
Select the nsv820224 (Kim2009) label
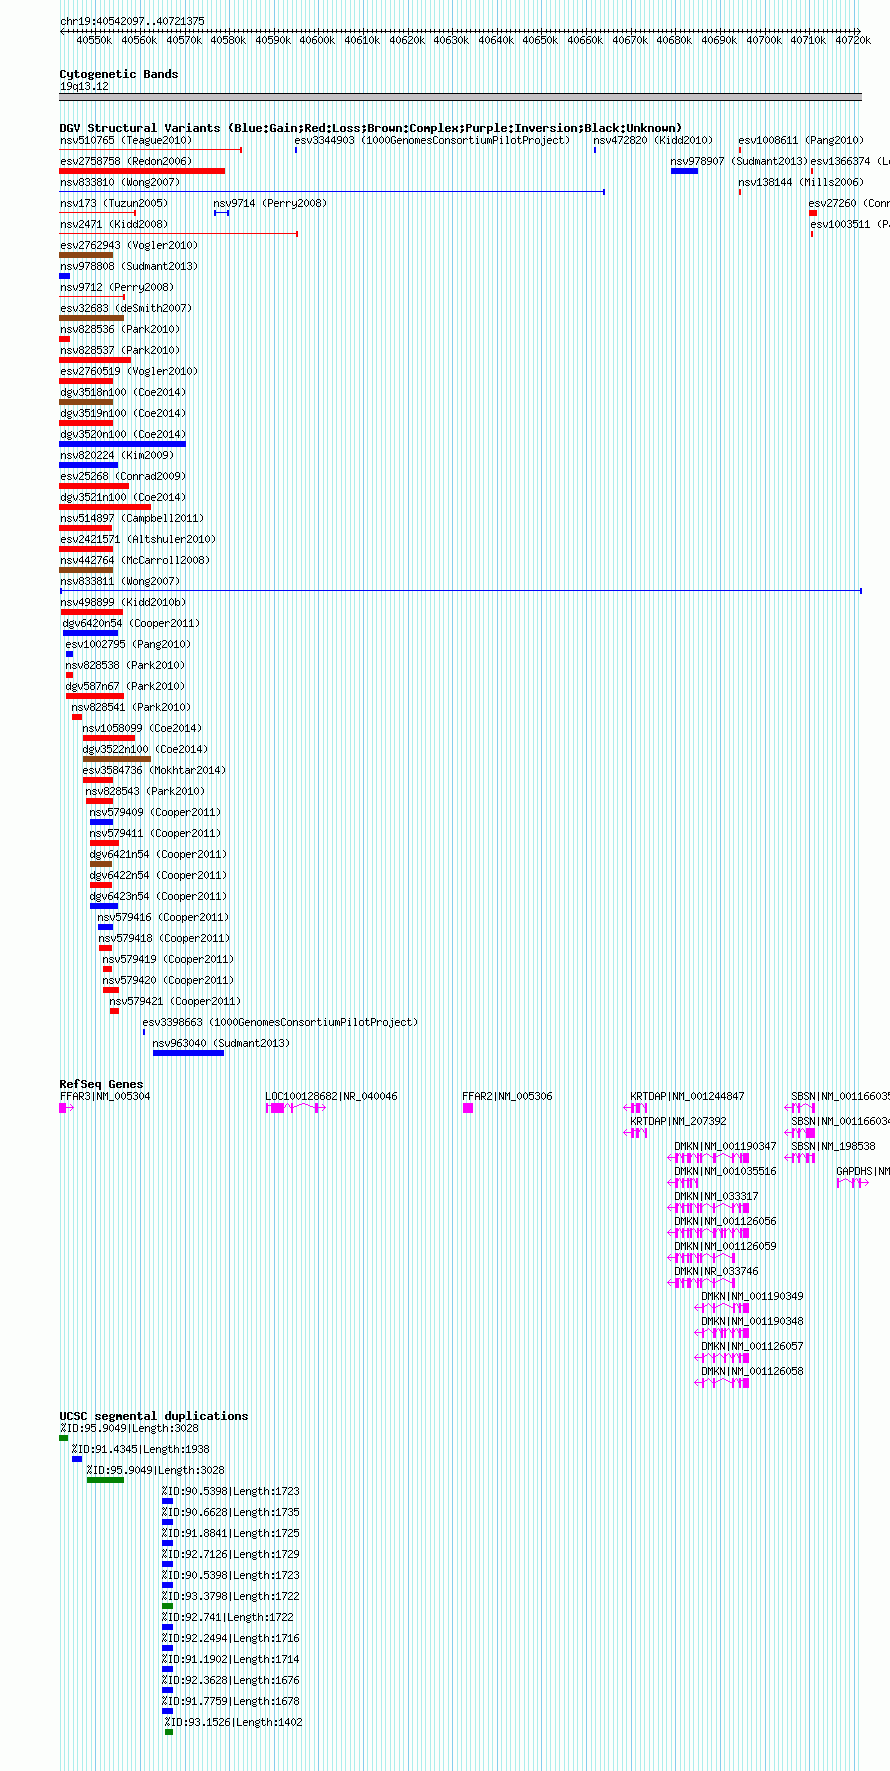(117, 455)
